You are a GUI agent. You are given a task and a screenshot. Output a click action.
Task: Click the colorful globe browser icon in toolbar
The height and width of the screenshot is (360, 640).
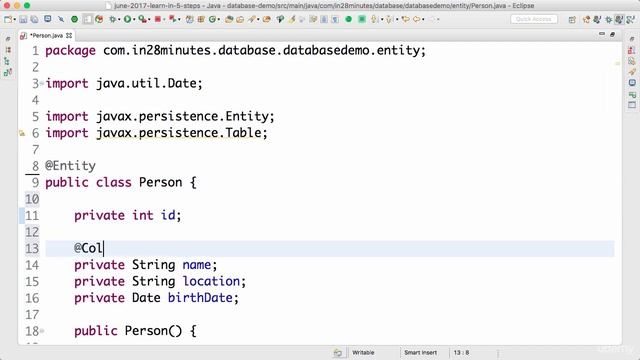click(99, 19)
